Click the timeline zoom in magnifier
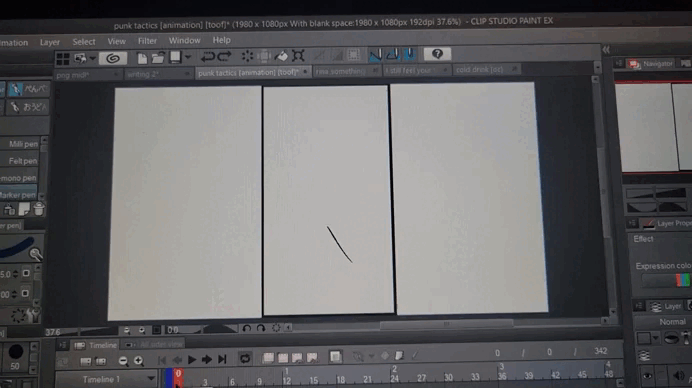Image resolution: width=692 pixels, height=388 pixels. [x=139, y=361]
